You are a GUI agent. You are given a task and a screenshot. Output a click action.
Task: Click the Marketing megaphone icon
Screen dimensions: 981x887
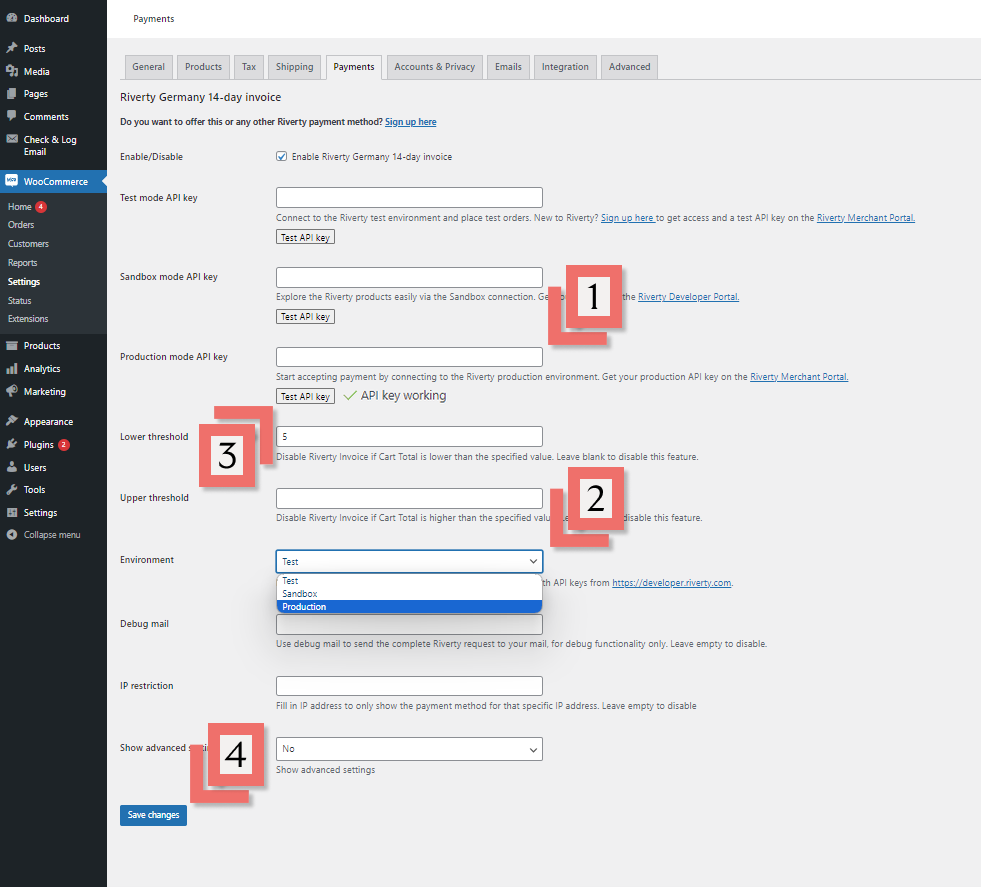click(x=11, y=392)
